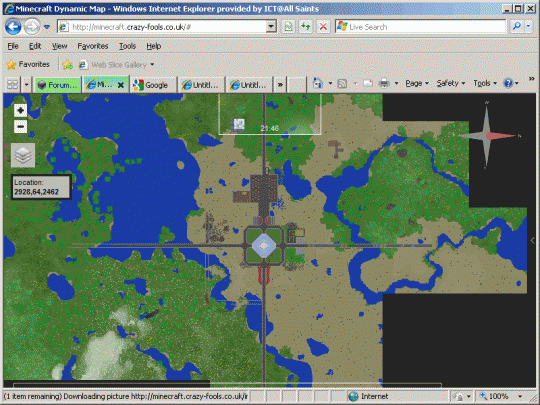Zoom in the map with plus button

(20, 111)
